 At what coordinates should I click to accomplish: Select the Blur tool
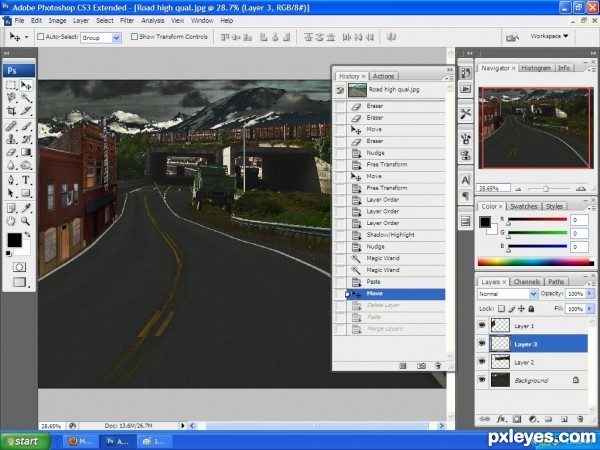click(11, 165)
